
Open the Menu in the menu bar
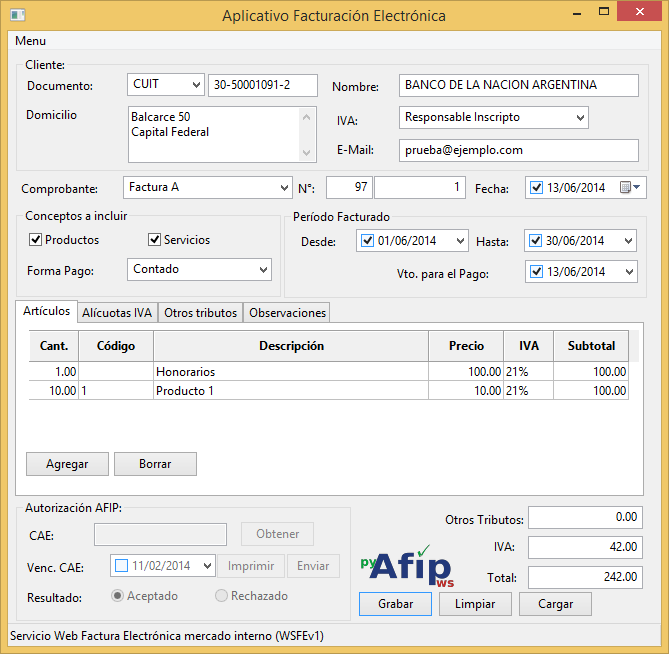[x=30, y=41]
